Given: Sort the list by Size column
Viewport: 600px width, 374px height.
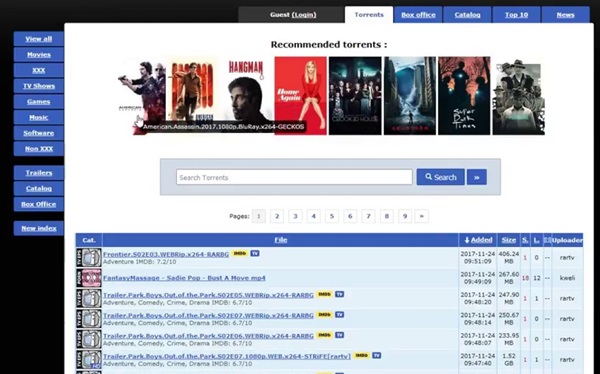Looking at the screenshot, I should coord(509,240).
